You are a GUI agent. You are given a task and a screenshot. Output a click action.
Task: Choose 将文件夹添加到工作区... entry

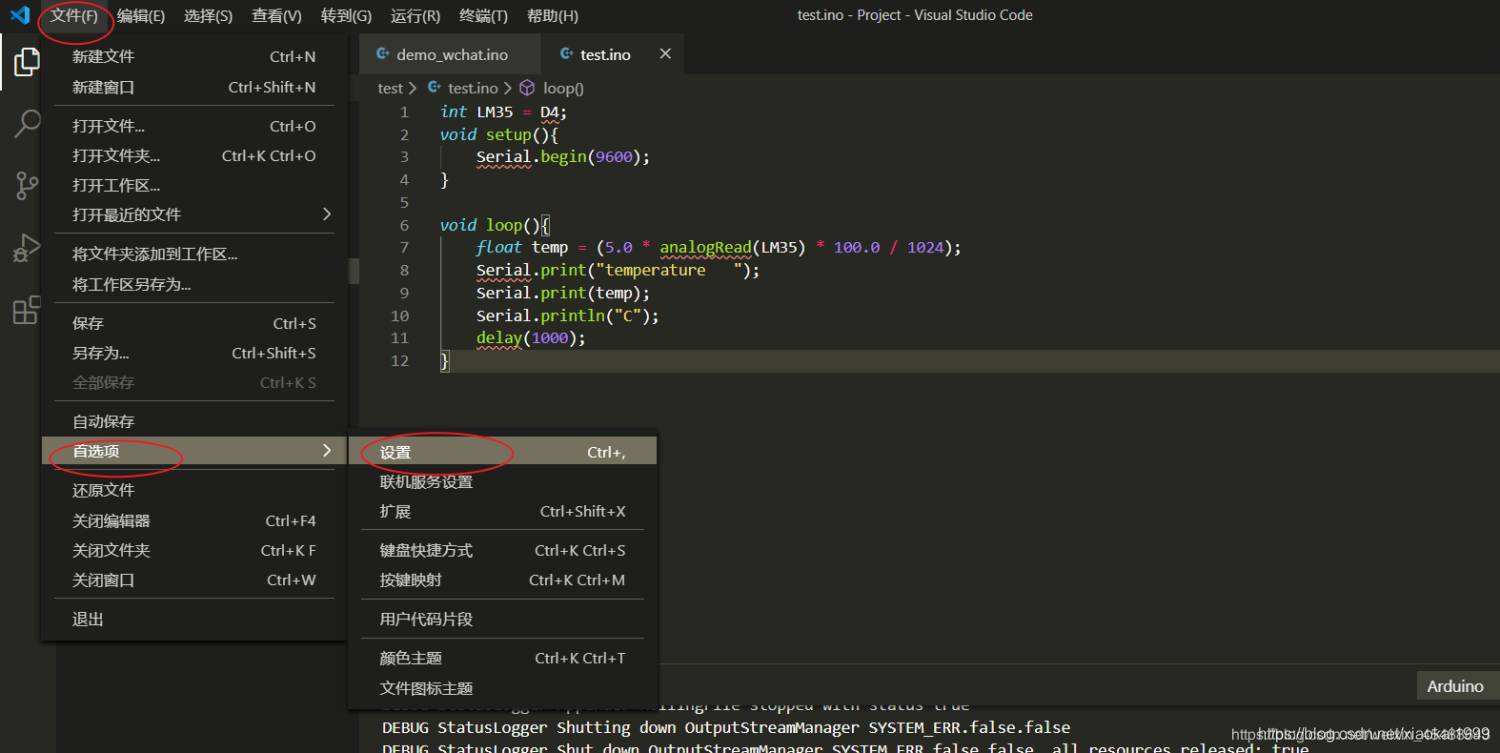tap(194, 254)
